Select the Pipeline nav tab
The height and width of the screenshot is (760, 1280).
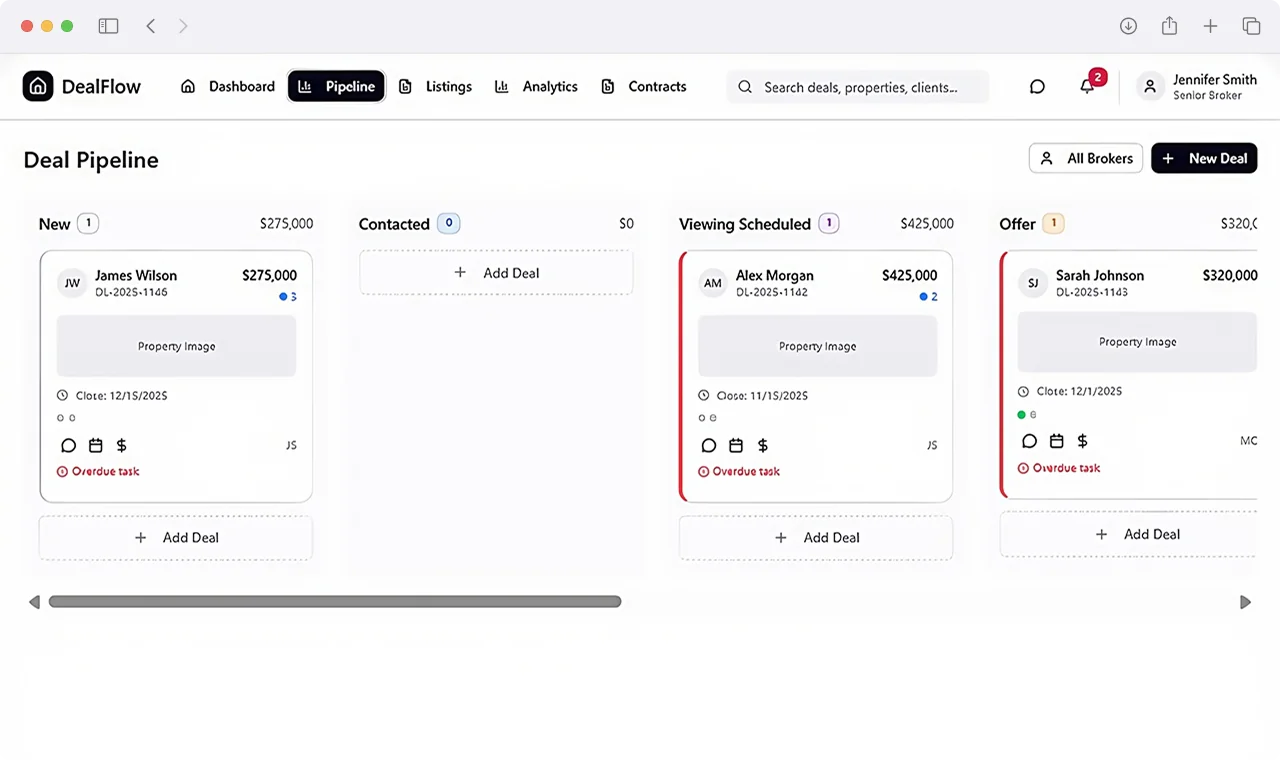[x=336, y=86]
